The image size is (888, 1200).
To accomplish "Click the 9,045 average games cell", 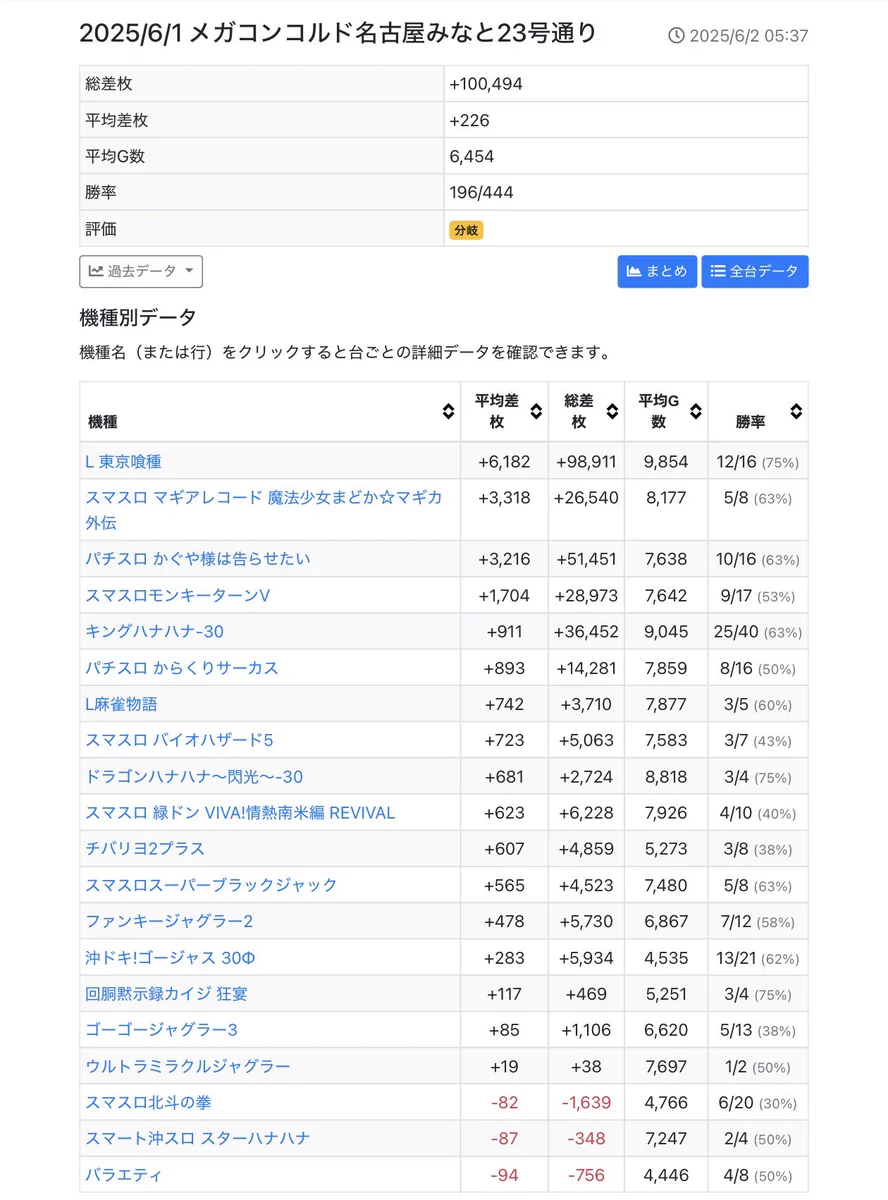I will [x=666, y=632].
